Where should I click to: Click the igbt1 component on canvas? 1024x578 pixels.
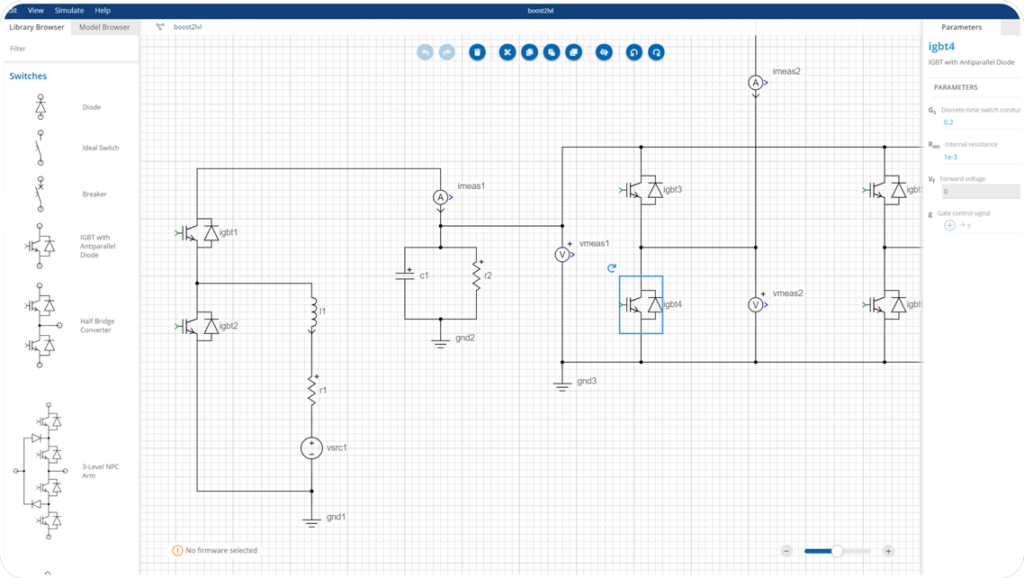[x=199, y=233]
